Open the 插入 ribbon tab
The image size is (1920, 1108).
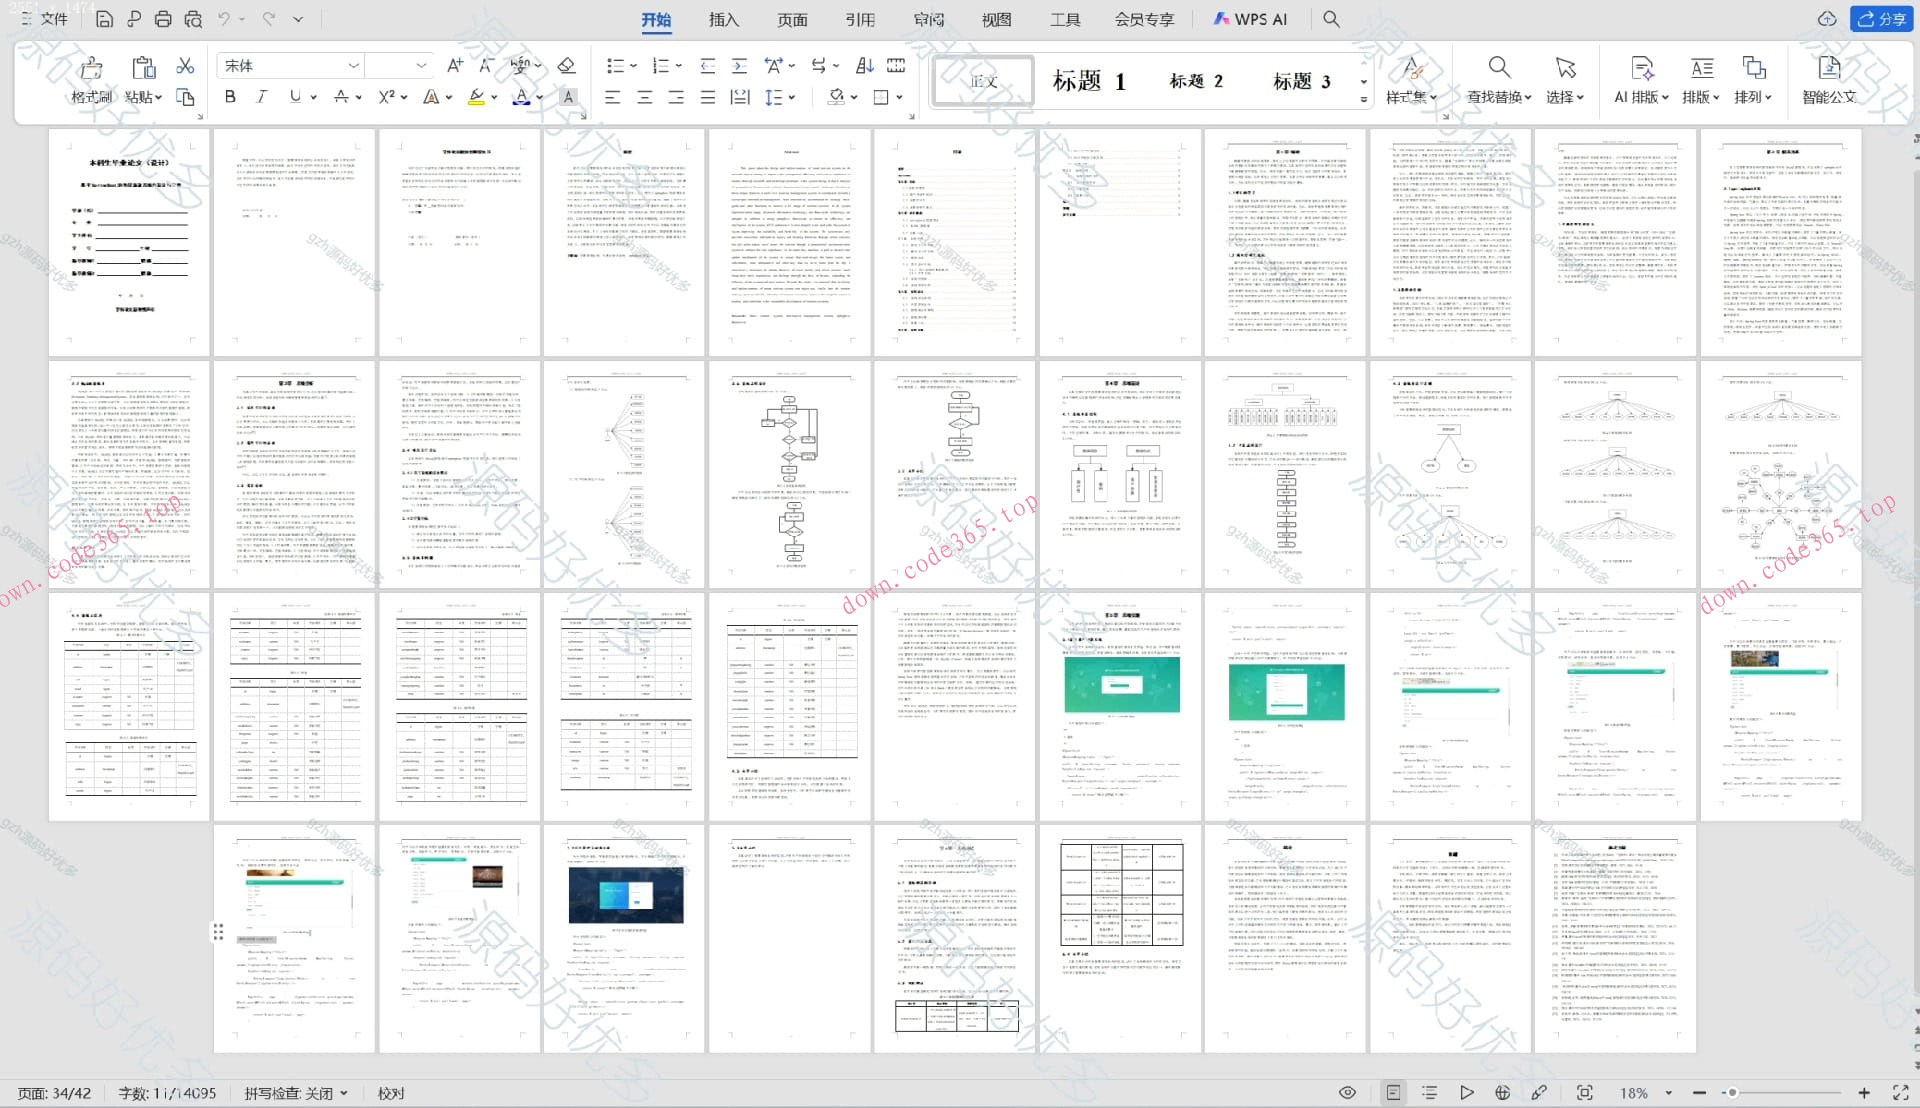[723, 19]
